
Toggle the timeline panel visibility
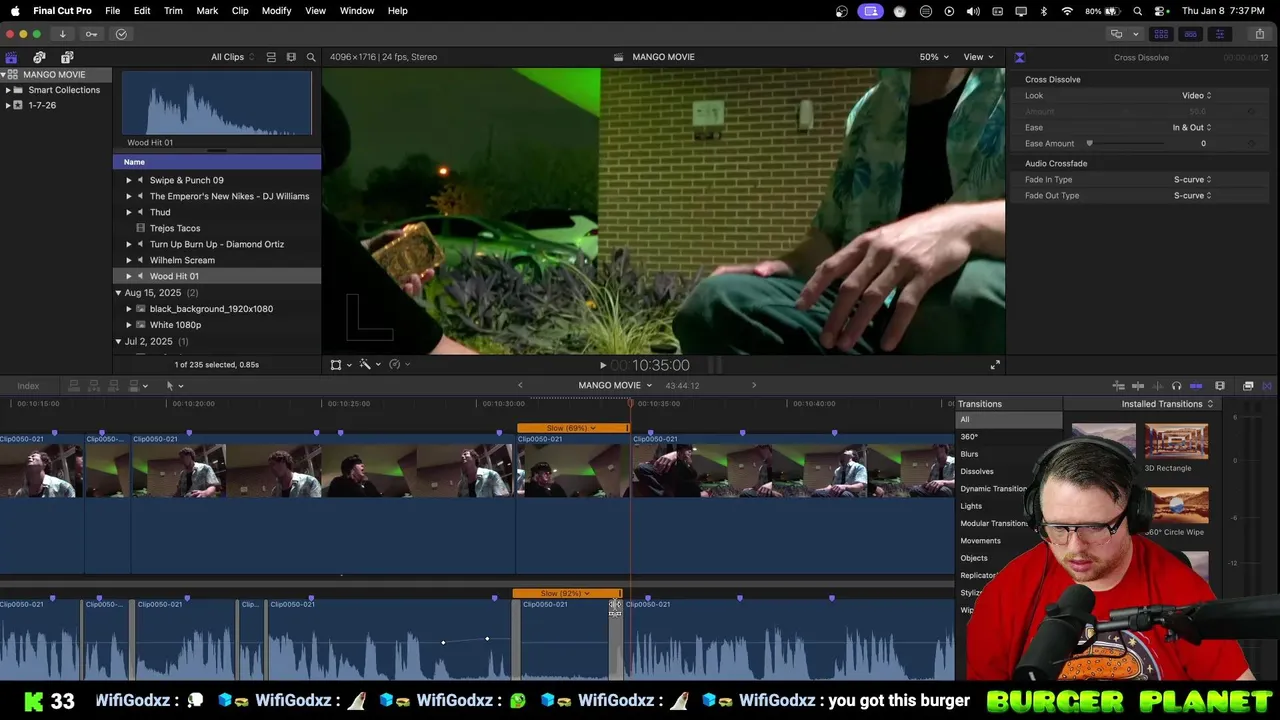click(1190, 34)
